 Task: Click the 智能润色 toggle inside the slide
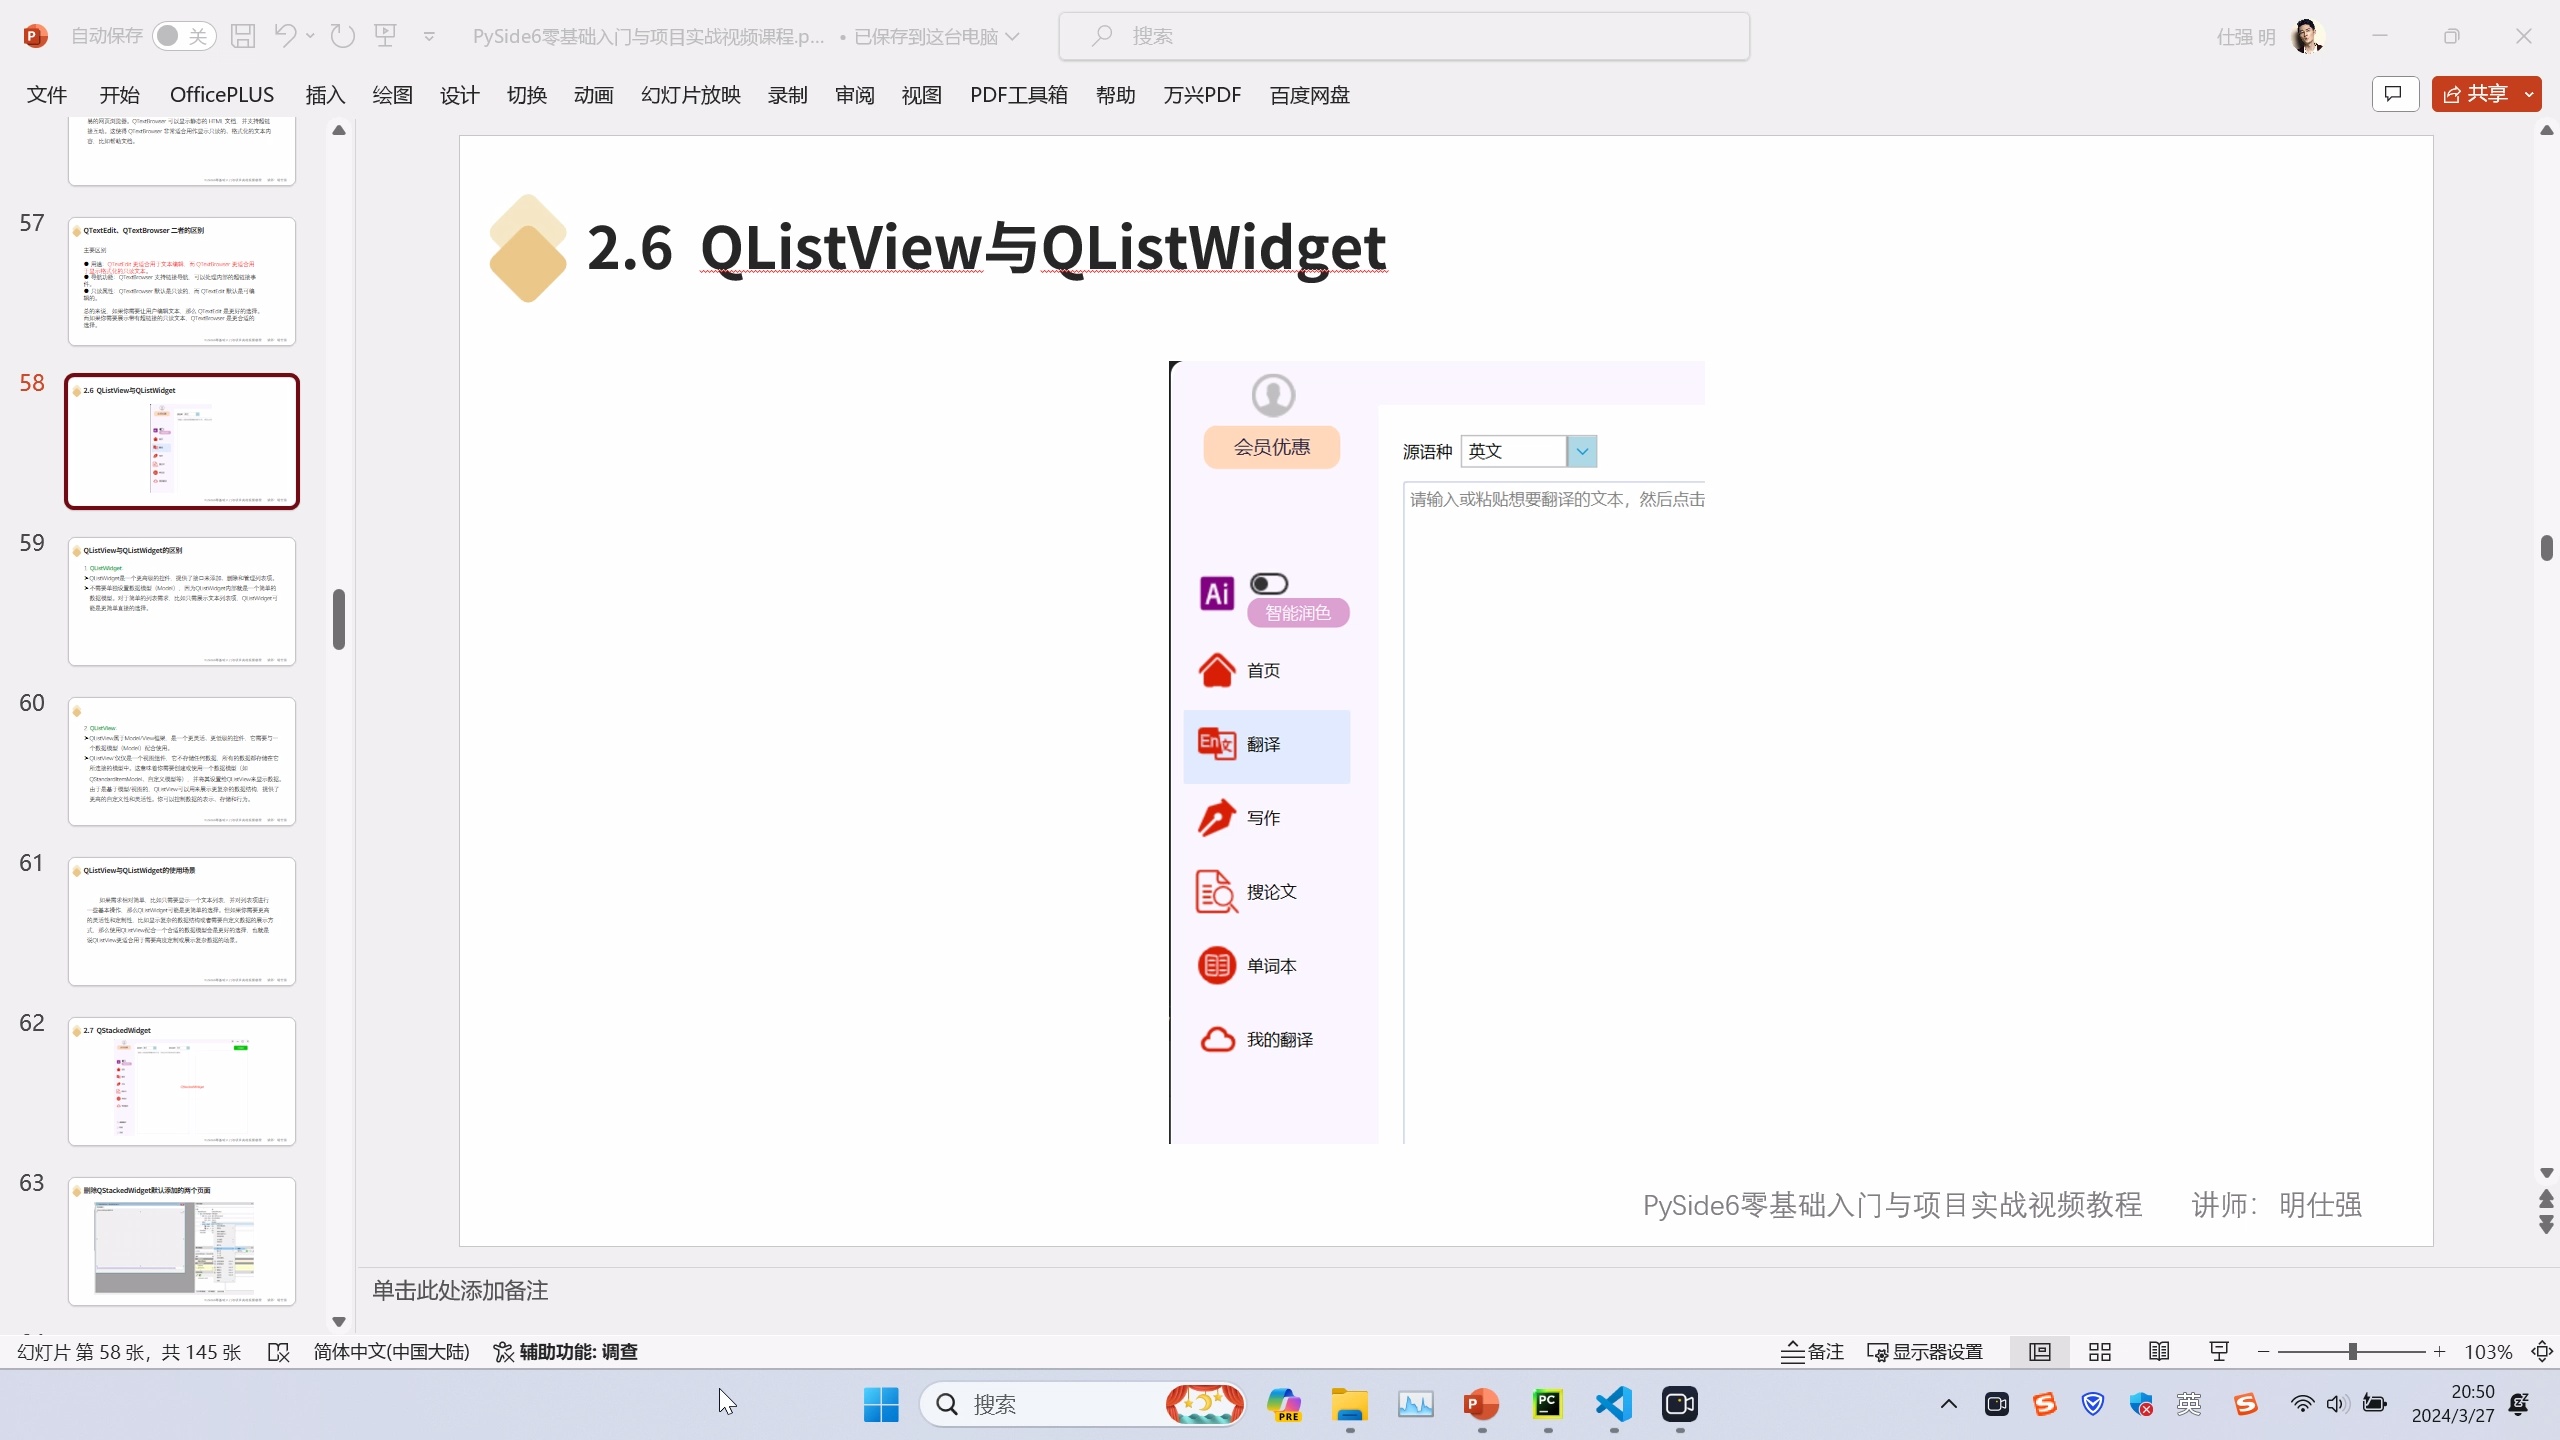coord(1268,582)
